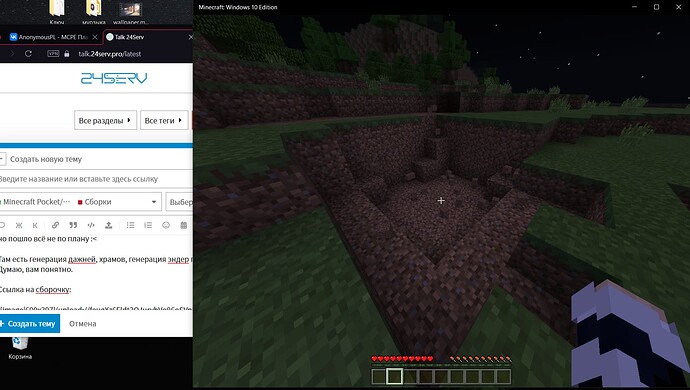Click inside the post body text area
This screenshot has height=390, width=690.
[96, 273]
